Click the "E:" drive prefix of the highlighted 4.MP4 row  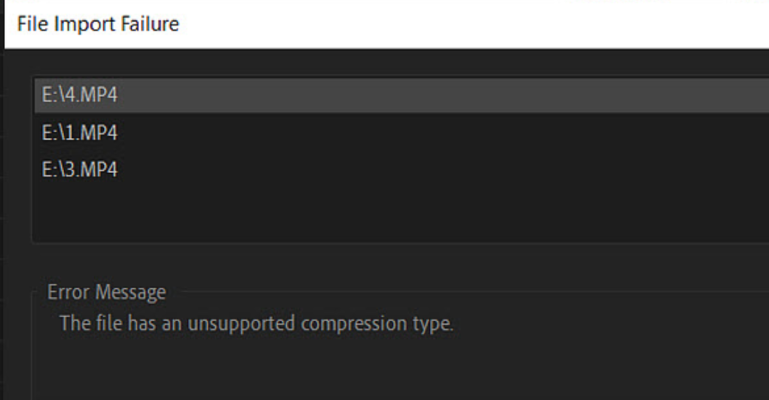(50, 96)
